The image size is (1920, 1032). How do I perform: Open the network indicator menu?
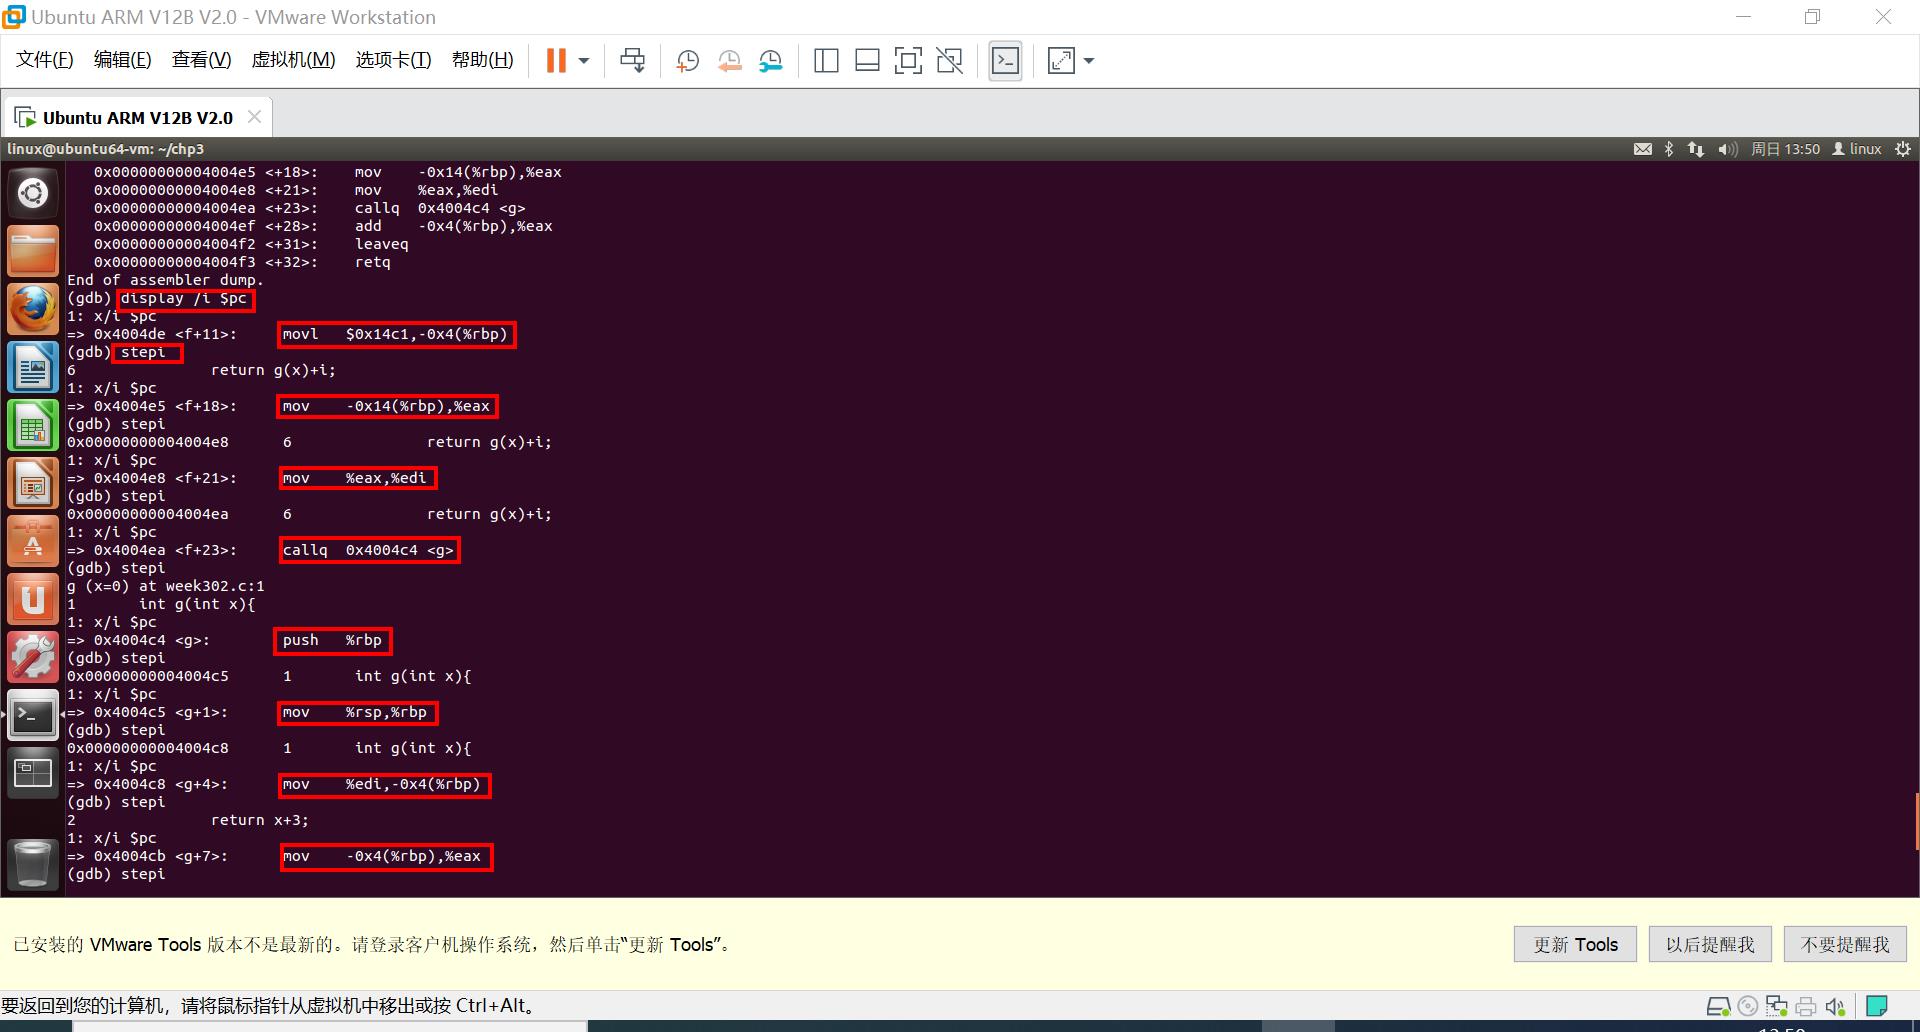1696,149
